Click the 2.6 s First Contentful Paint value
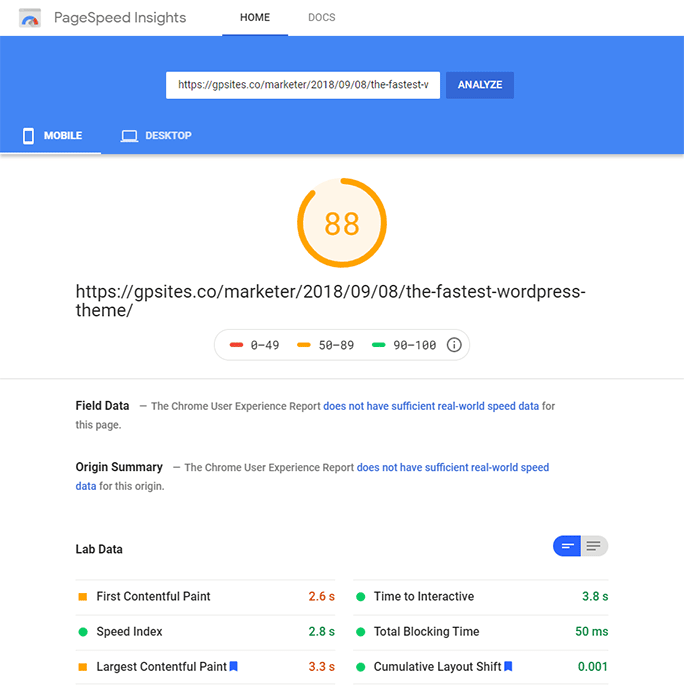 pyautogui.click(x=321, y=597)
